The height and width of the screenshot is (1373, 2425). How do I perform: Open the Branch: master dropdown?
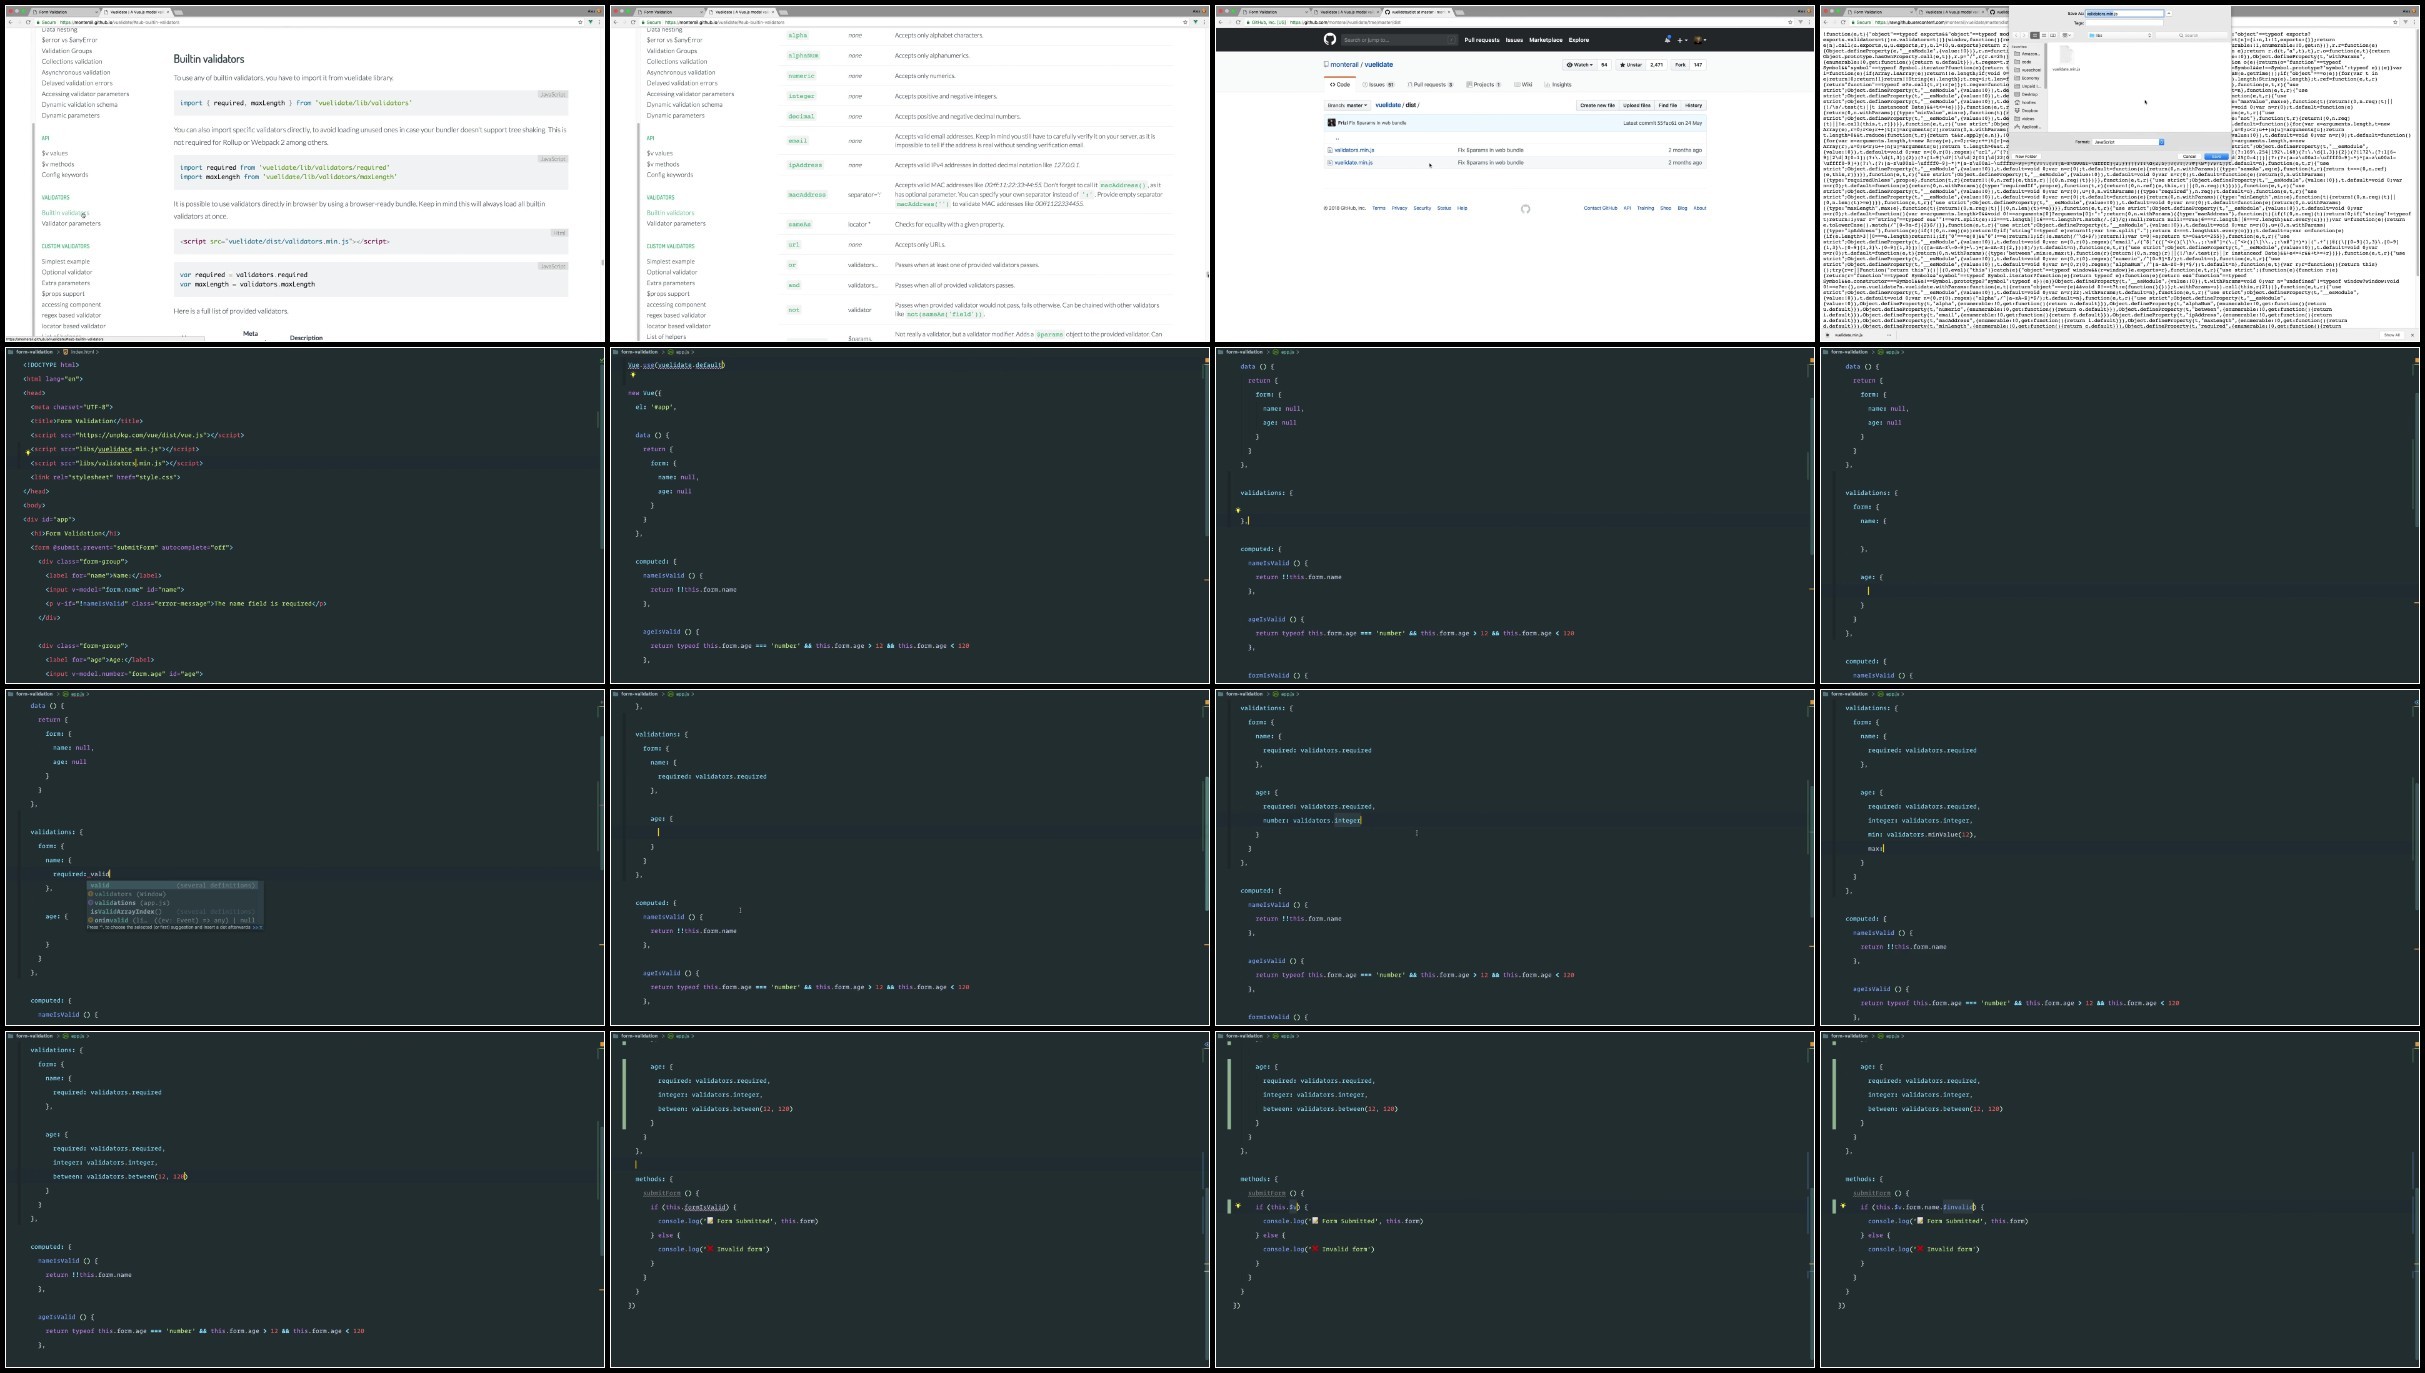[1348, 105]
